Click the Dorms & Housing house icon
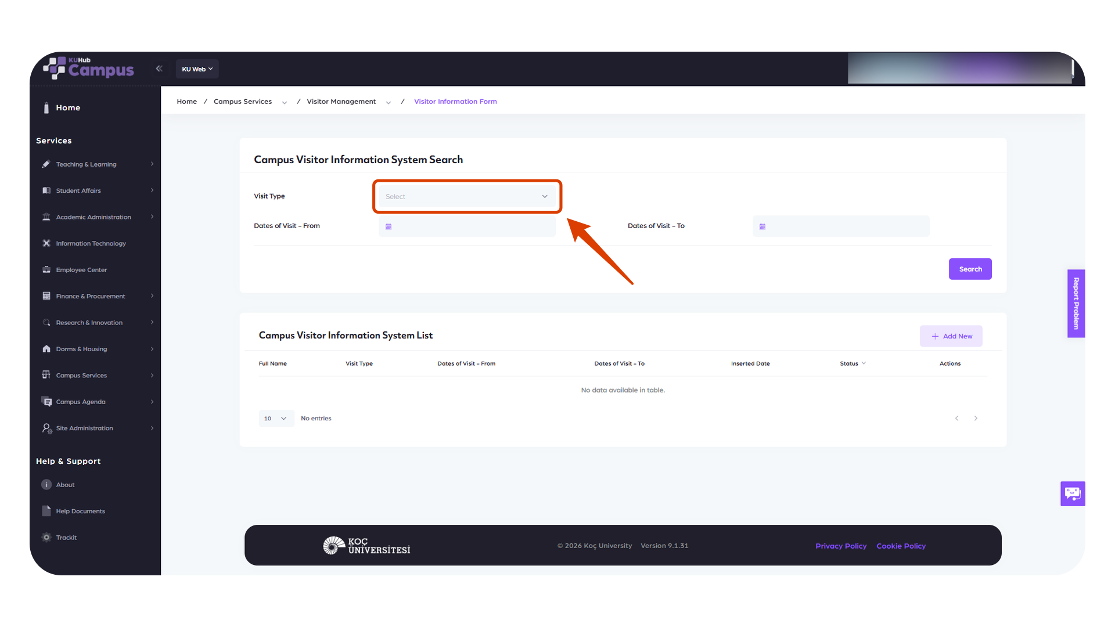The height and width of the screenshot is (627, 1115). (46, 349)
